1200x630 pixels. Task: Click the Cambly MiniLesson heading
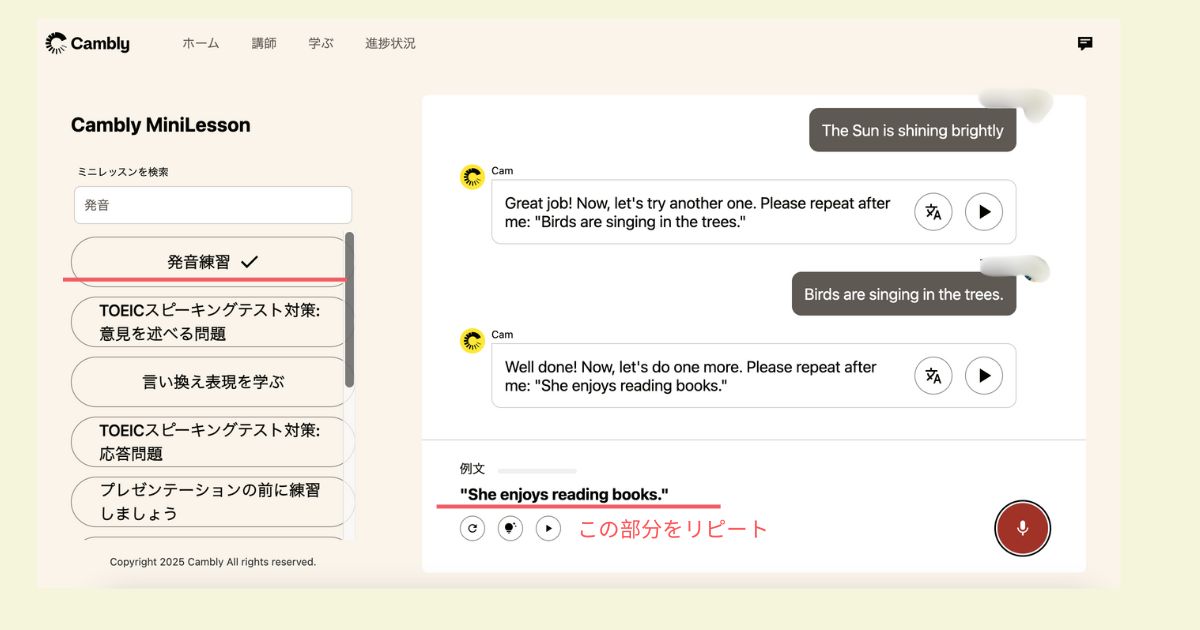[x=161, y=125]
